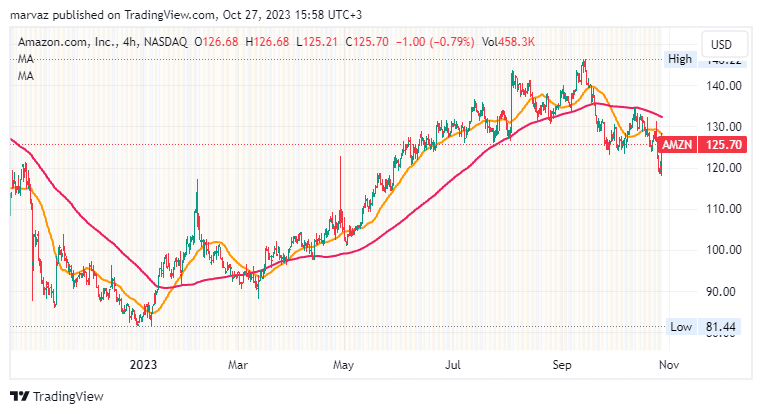Click the 100.00 price axis label
Image resolution: width=762 pixels, height=414 pixels.
[724, 250]
